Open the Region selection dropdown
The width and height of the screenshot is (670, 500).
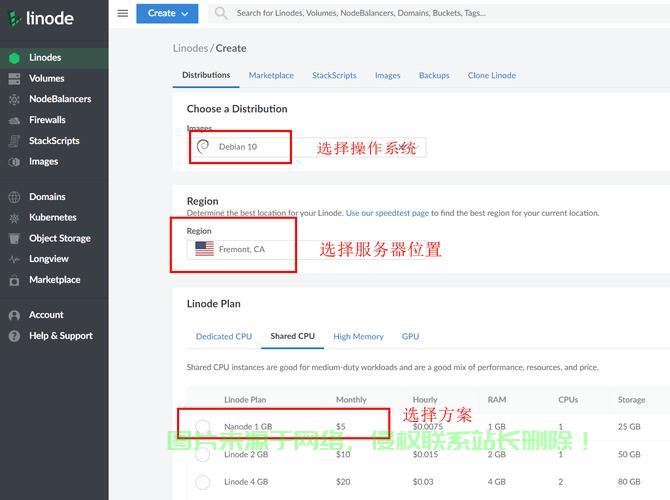[x=306, y=249]
